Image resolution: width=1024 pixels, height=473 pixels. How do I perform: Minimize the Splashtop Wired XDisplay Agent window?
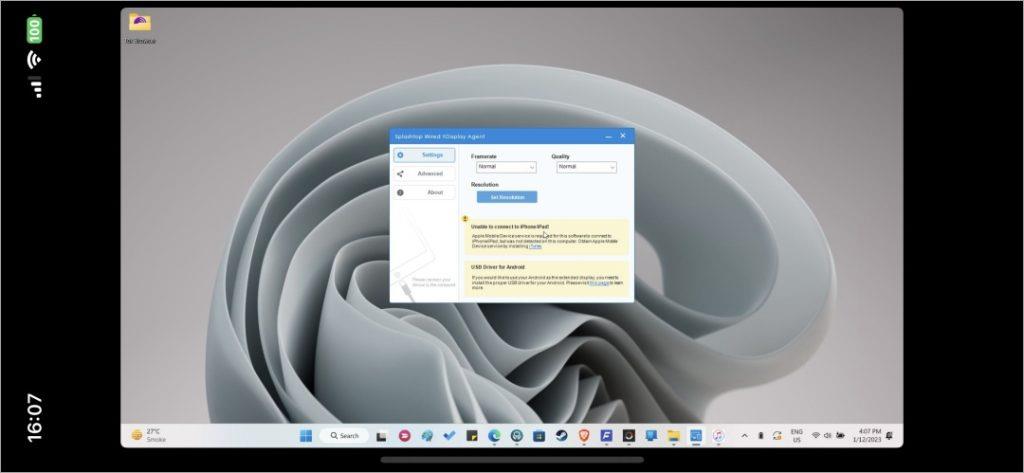[x=609, y=136]
